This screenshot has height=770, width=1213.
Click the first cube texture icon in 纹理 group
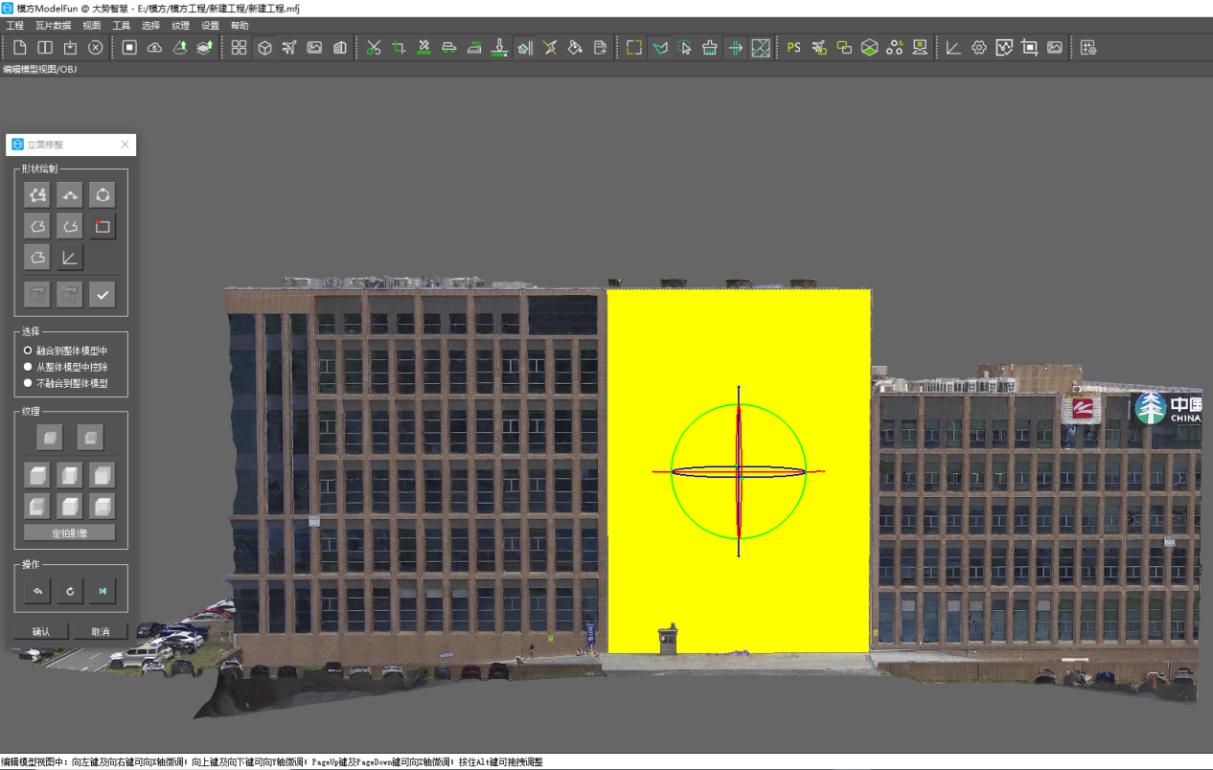pos(52,437)
